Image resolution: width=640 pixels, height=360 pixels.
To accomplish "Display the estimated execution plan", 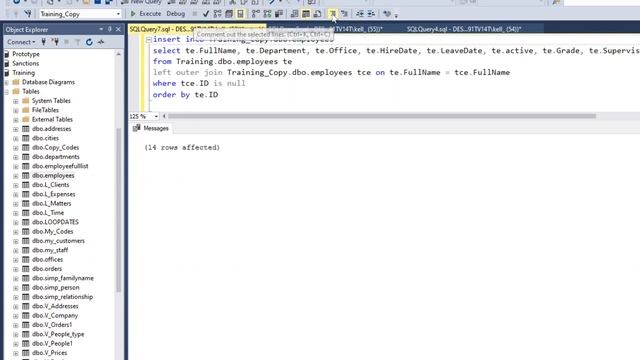I will tap(218, 14).
